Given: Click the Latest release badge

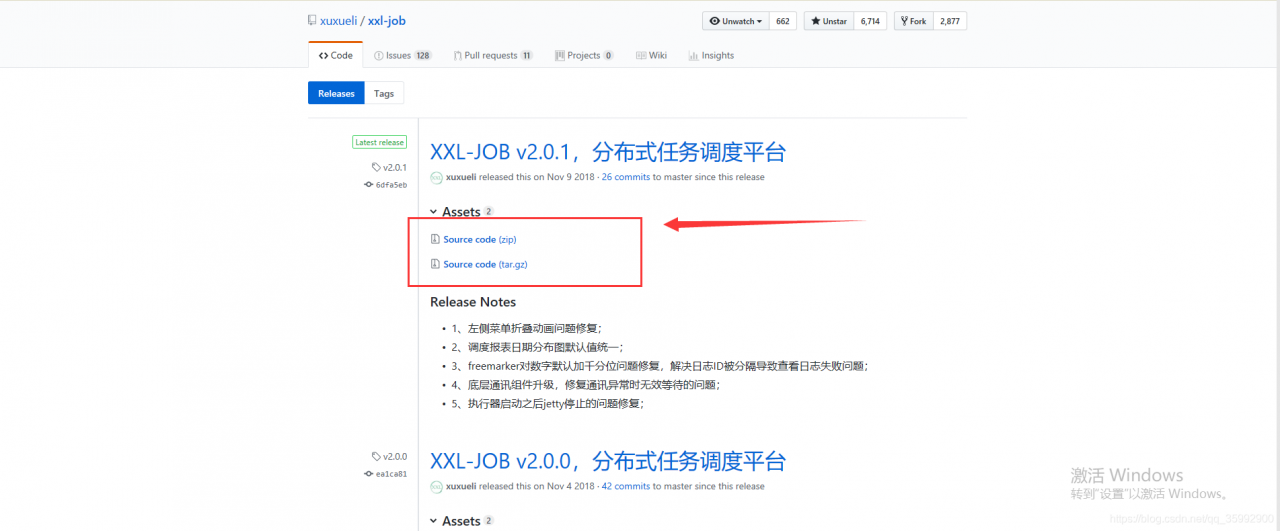Looking at the screenshot, I should [x=380, y=142].
